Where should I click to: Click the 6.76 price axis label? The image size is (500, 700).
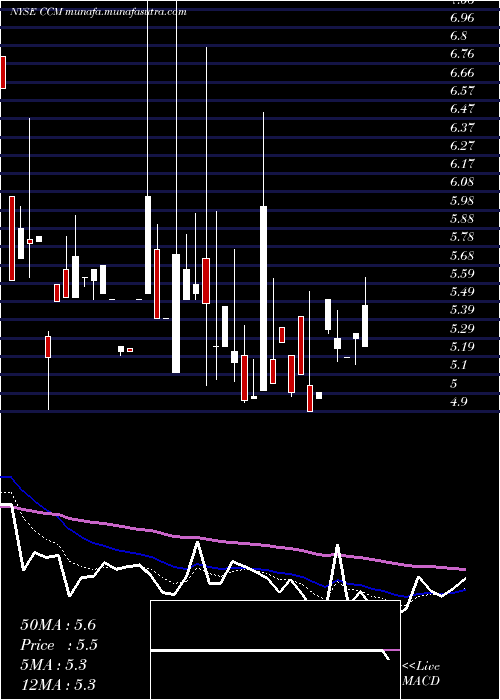point(462,54)
